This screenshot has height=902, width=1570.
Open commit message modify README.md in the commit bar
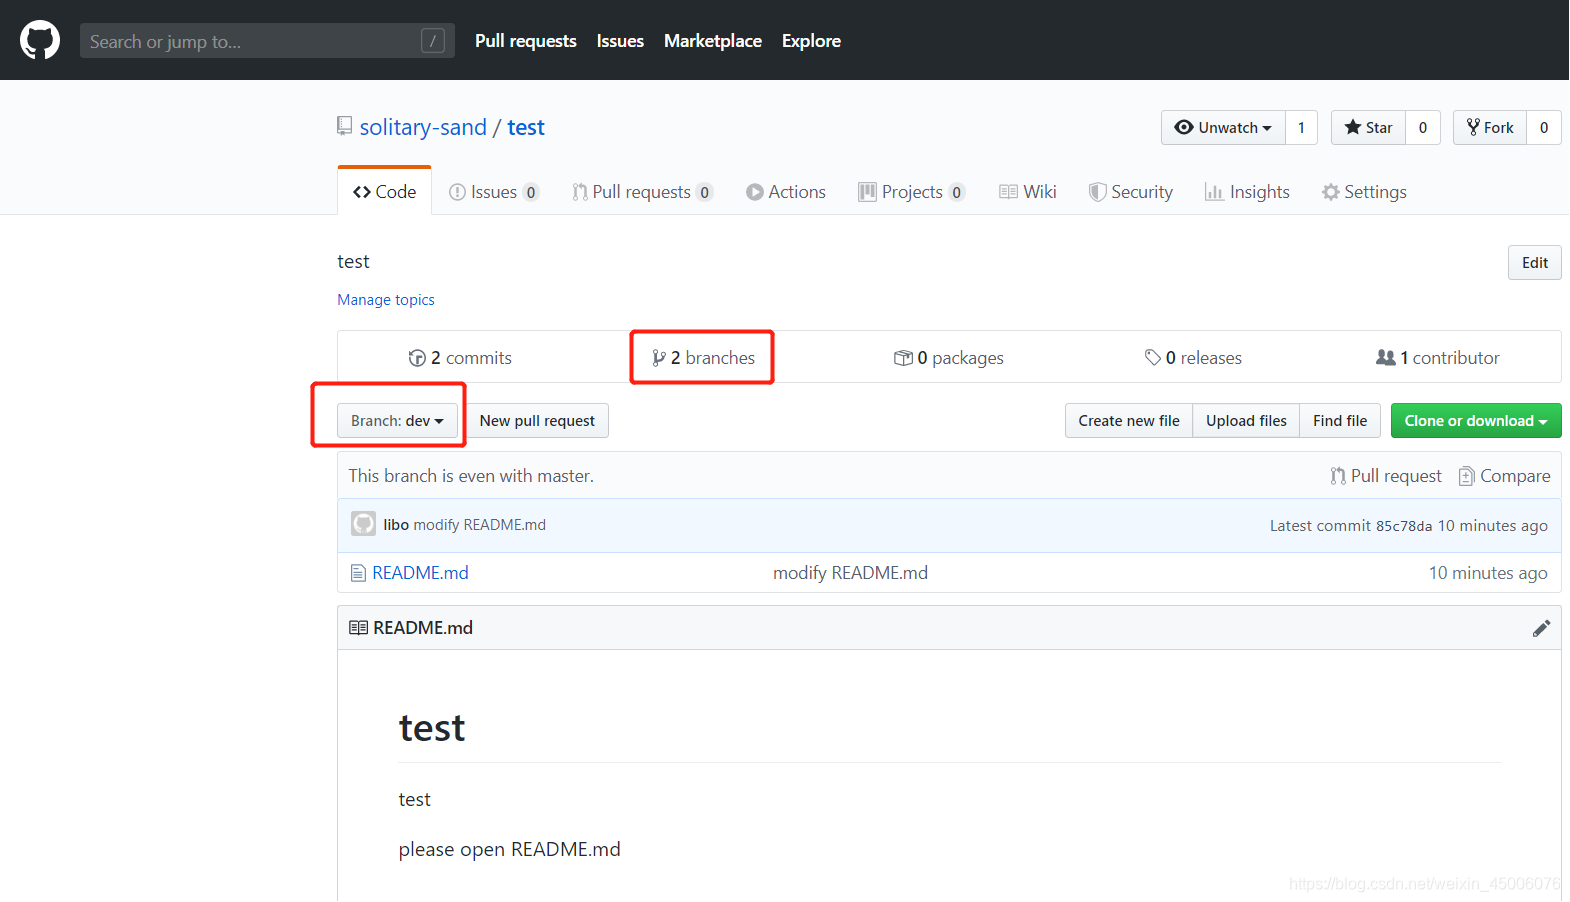(x=480, y=525)
